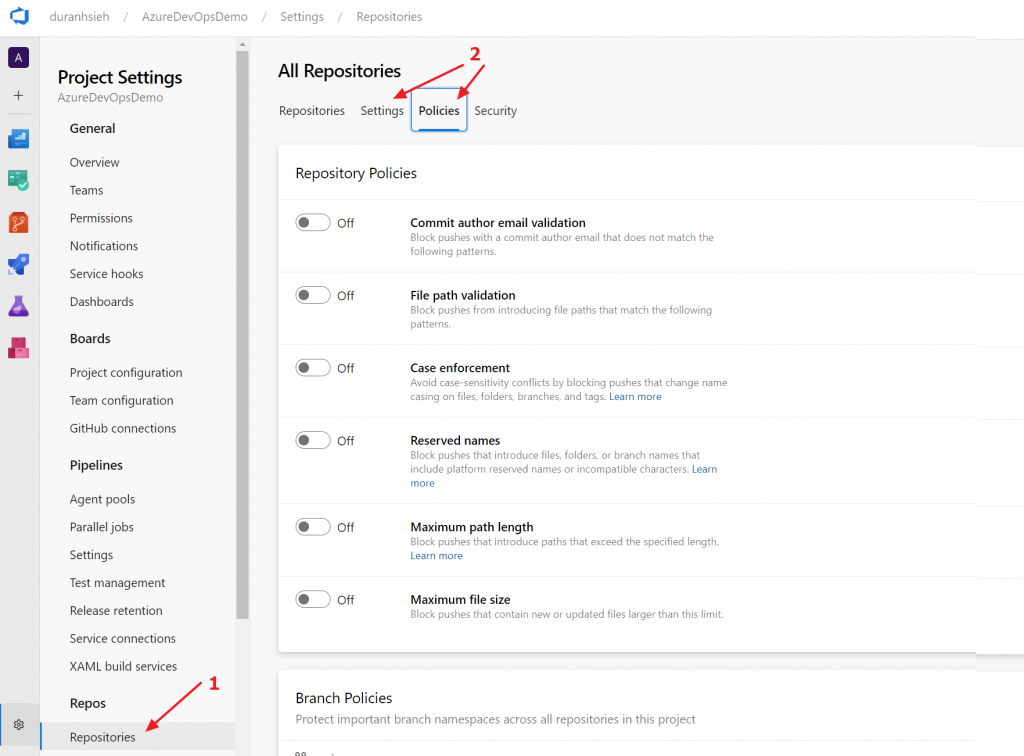Click the All Repositories page title

coord(340,71)
